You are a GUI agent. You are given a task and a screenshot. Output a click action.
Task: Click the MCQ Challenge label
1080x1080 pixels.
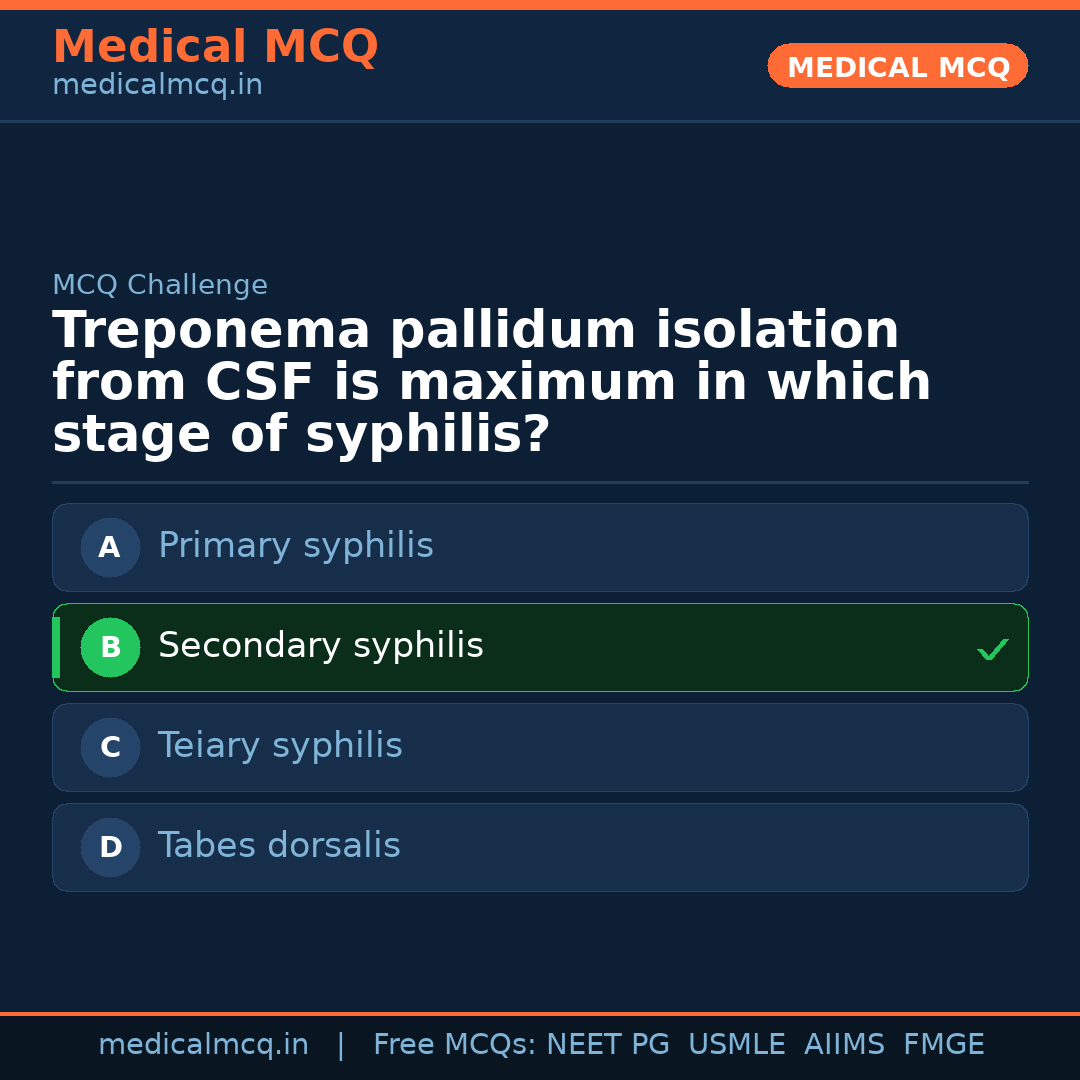pyautogui.click(x=160, y=285)
